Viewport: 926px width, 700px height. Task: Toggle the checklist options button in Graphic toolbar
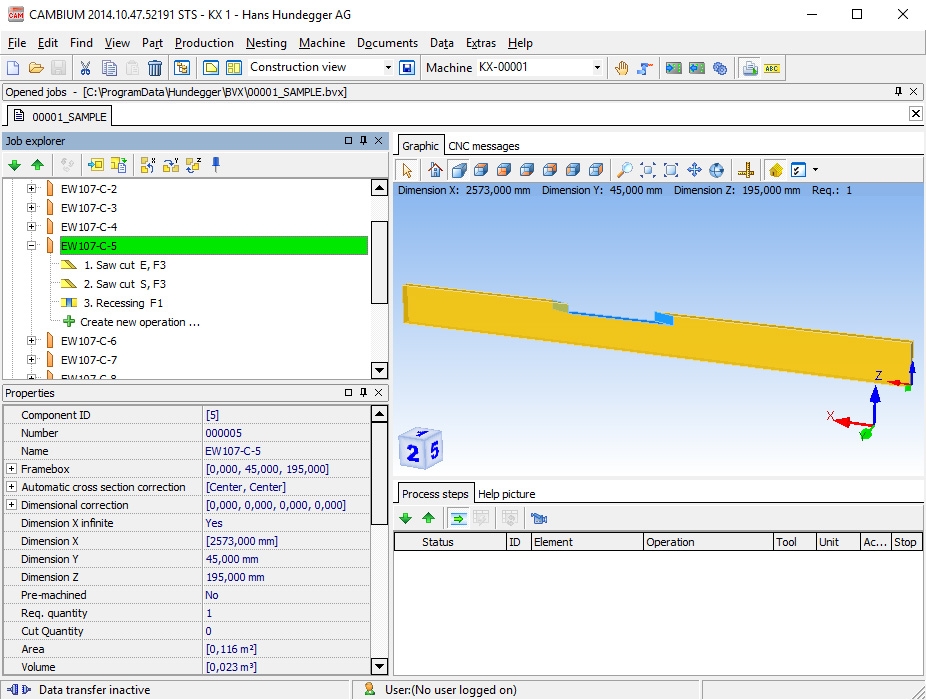798,170
